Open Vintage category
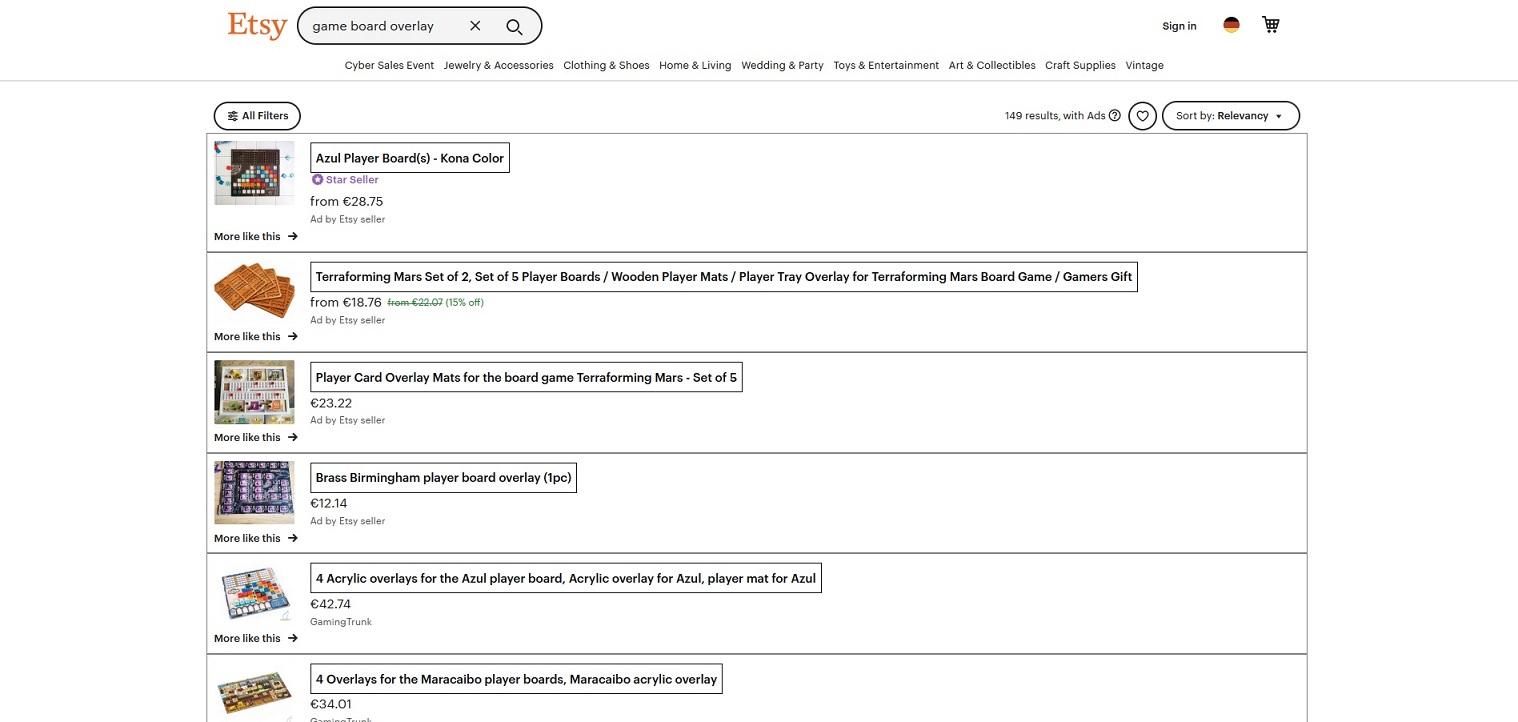 (1144, 65)
